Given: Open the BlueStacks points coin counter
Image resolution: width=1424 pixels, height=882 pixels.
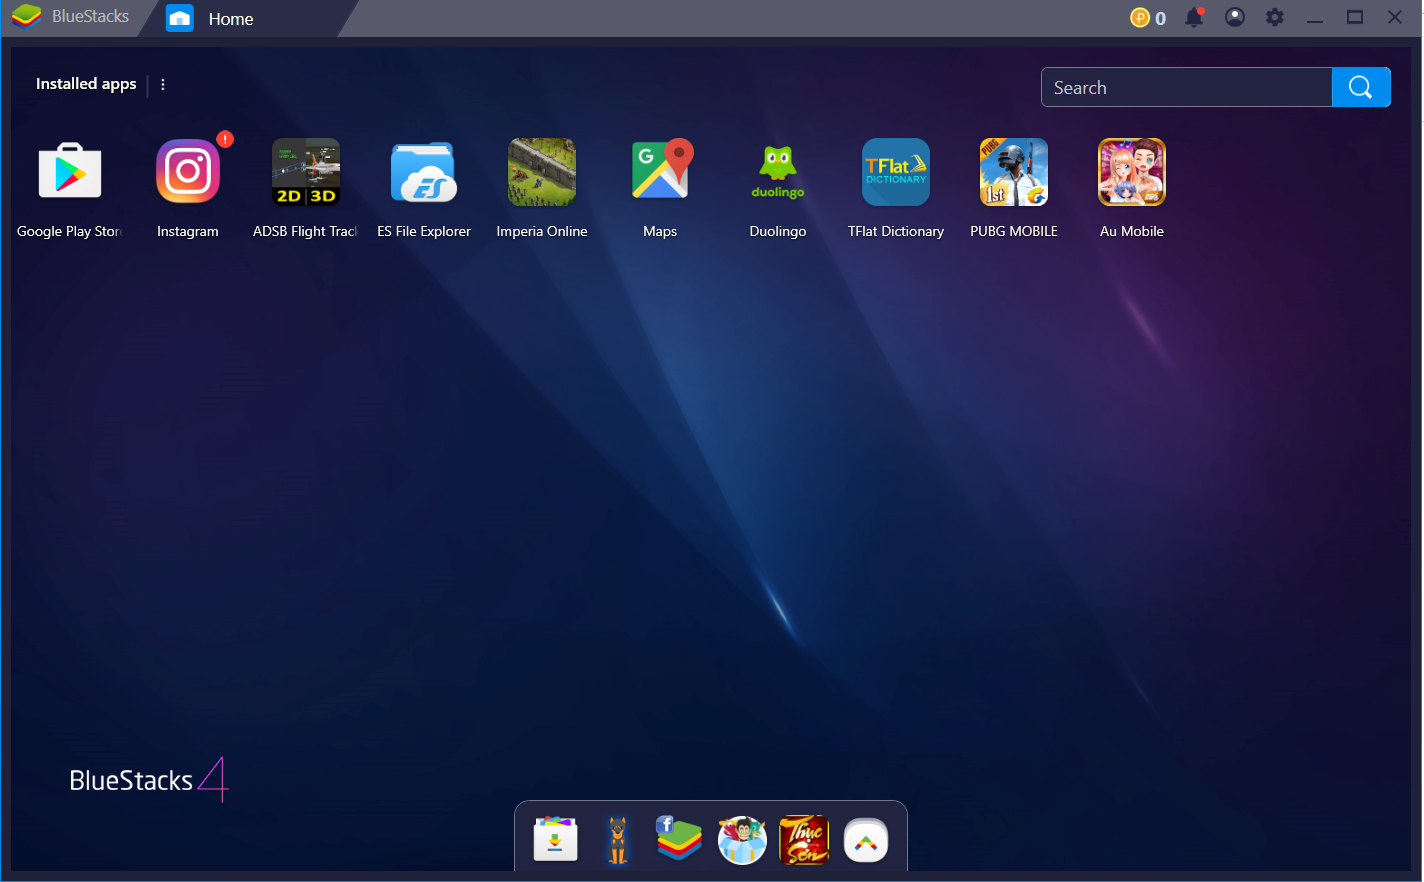Looking at the screenshot, I should tap(1148, 18).
